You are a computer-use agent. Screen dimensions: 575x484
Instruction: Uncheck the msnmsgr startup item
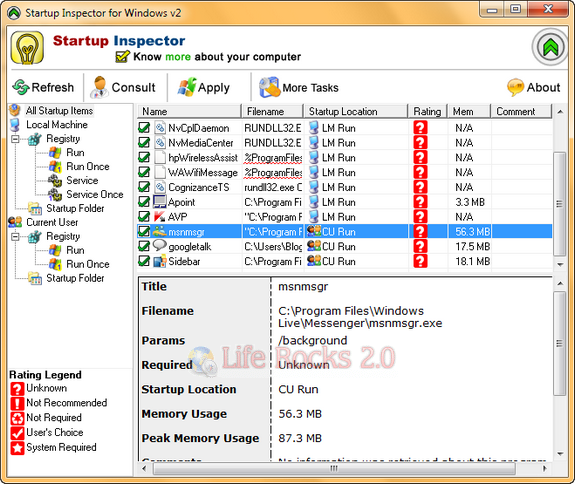tap(144, 231)
